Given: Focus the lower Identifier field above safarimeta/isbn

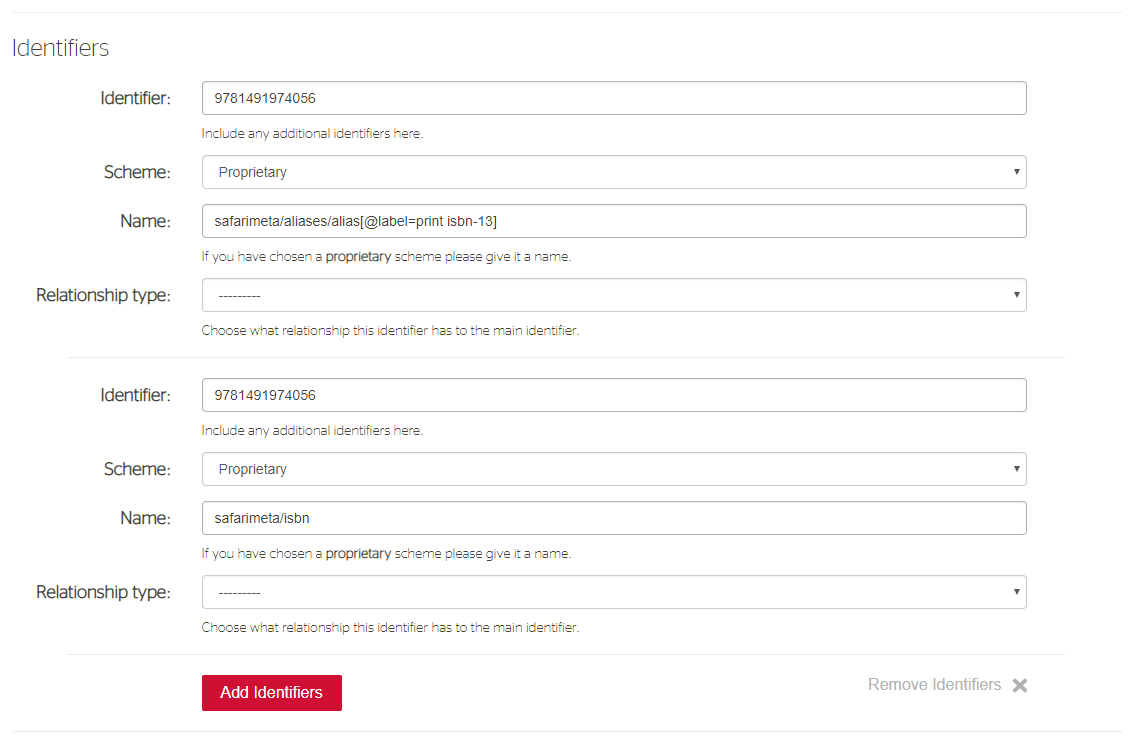Looking at the screenshot, I should click(614, 395).
